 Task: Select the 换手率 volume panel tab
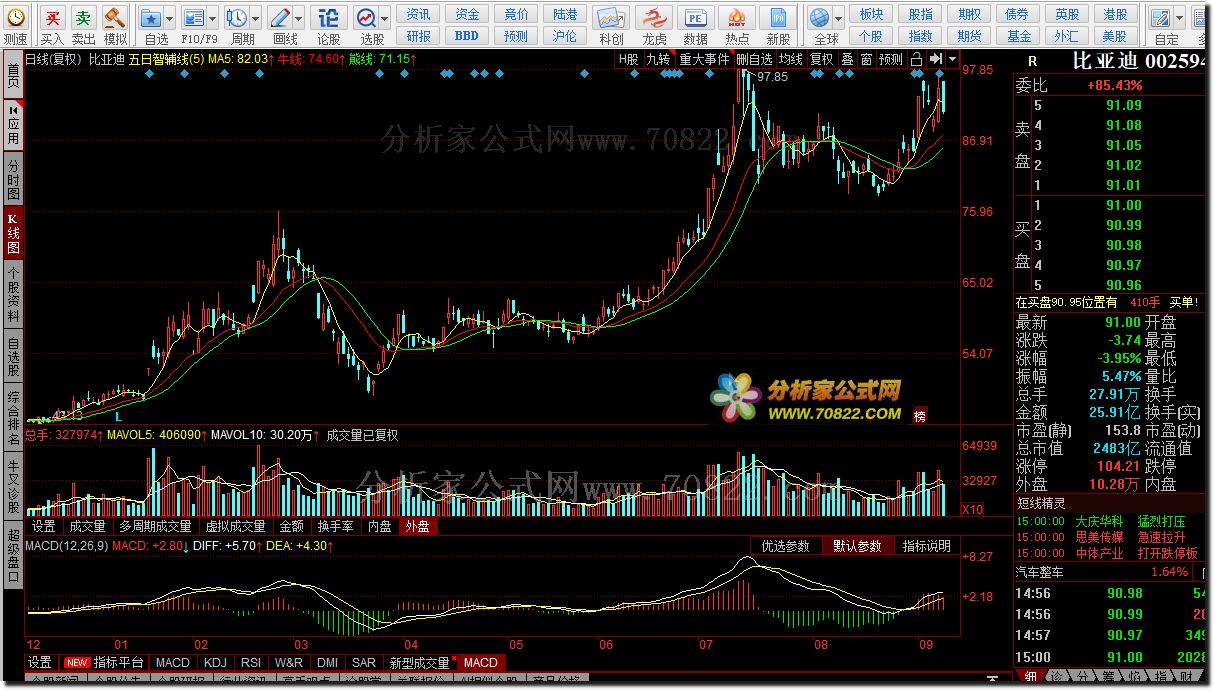[335, 526]
